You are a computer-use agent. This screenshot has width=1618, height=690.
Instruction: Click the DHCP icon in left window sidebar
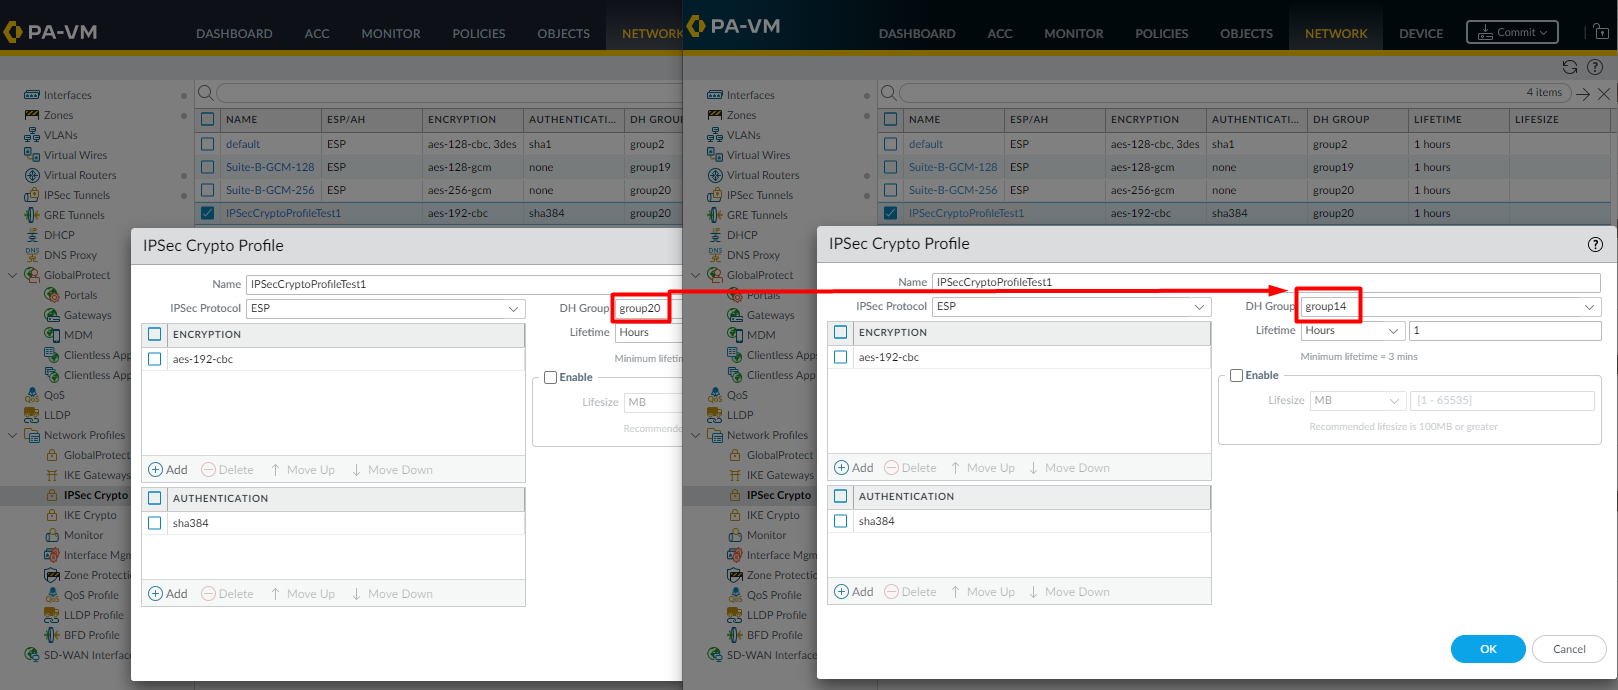point(32,235)
